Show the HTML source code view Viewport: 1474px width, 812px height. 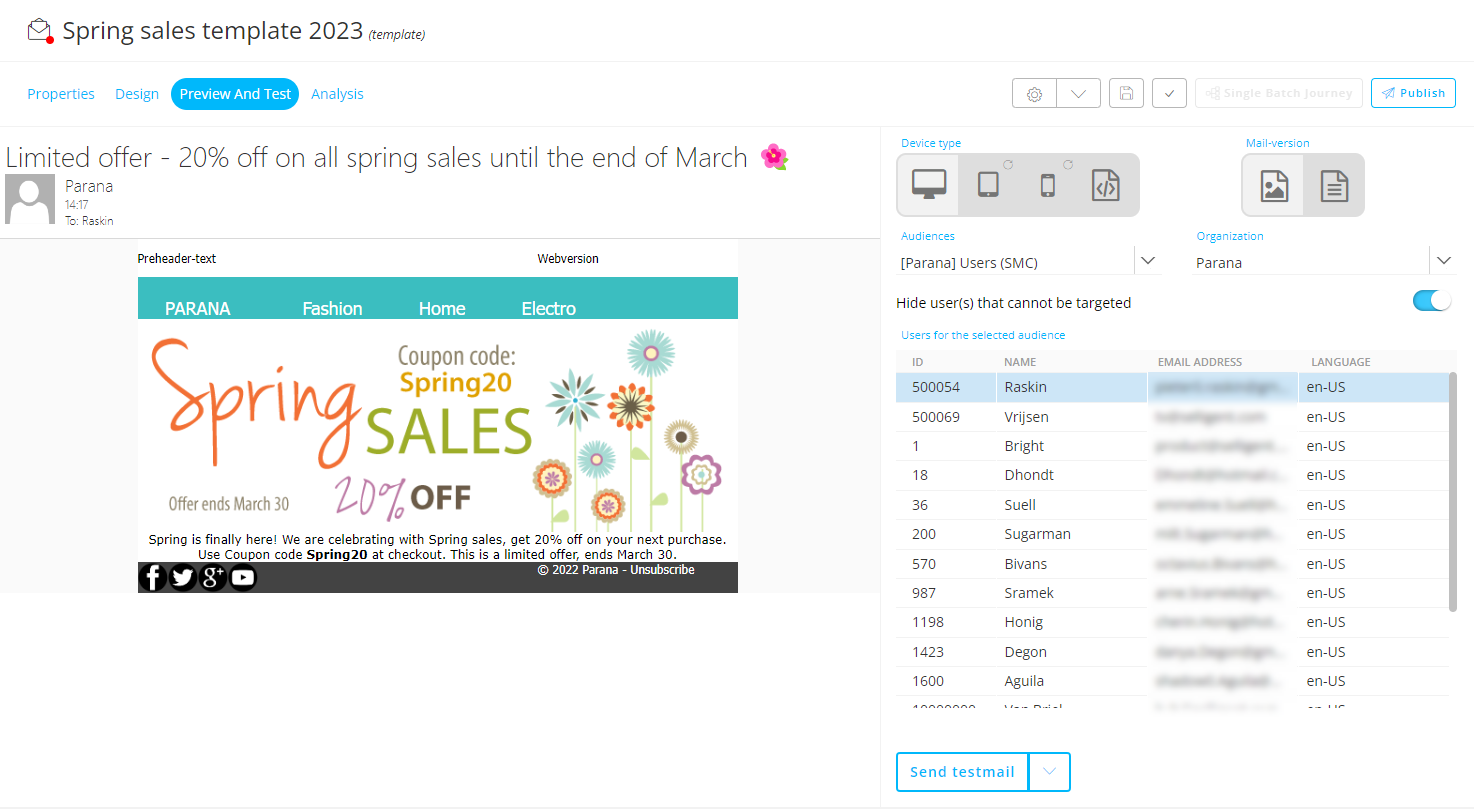coord(1105,185)
